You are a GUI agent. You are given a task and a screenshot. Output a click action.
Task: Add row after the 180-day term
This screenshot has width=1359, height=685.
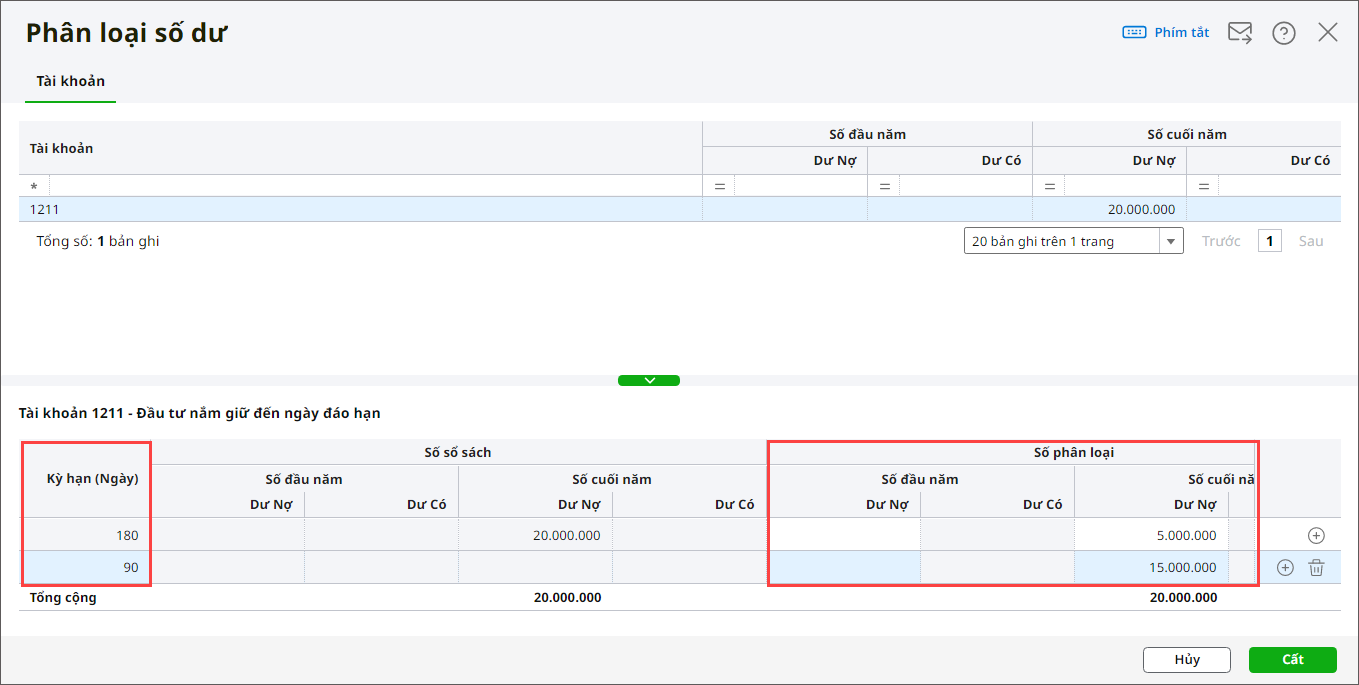click(1316, 535)
